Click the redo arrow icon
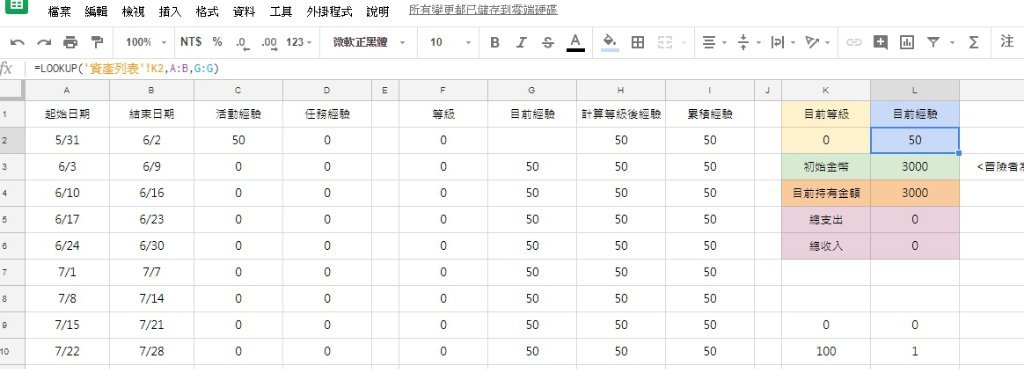 pyautogui.click(x=44, y=42)
